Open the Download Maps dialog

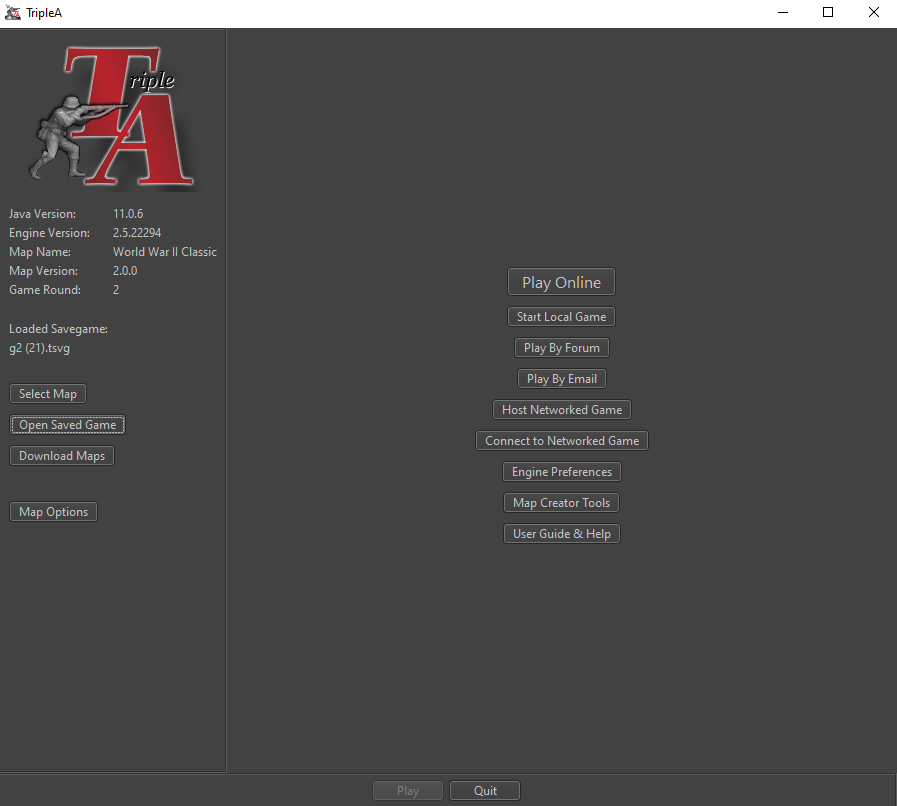[x=62, y=456]
